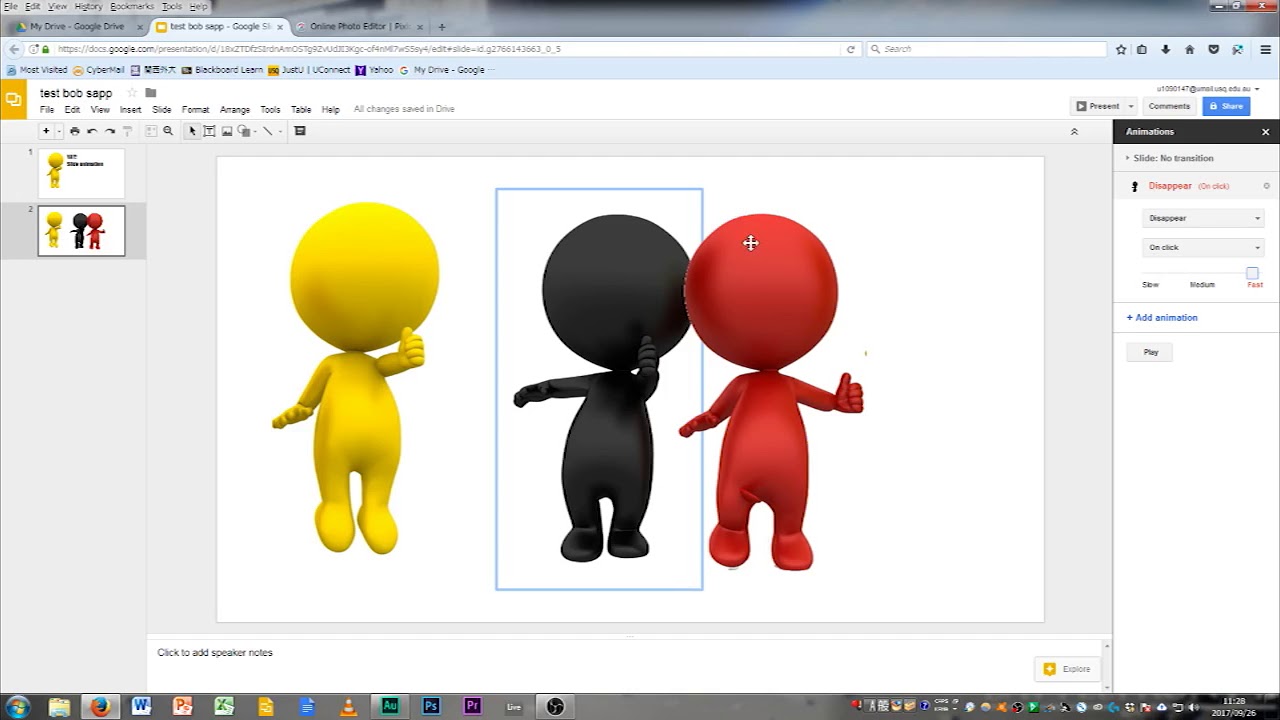
Task: Start presentation with Present button
Action: [1097, 106]
